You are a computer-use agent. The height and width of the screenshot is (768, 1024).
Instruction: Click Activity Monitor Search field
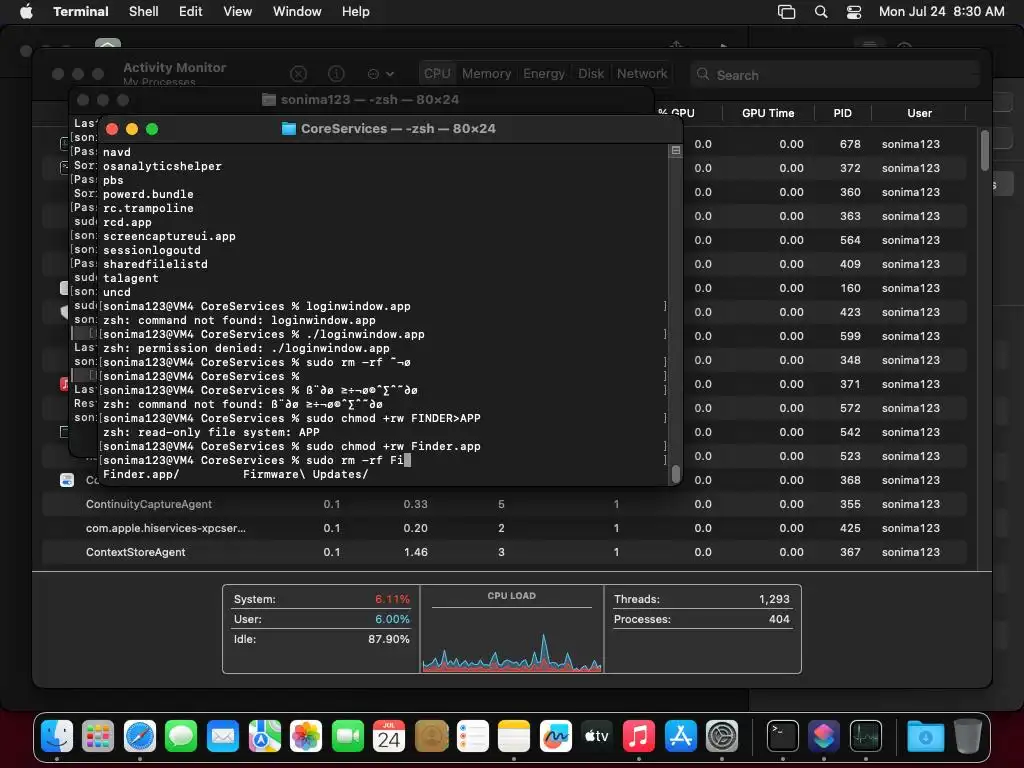tap(835, 75)
